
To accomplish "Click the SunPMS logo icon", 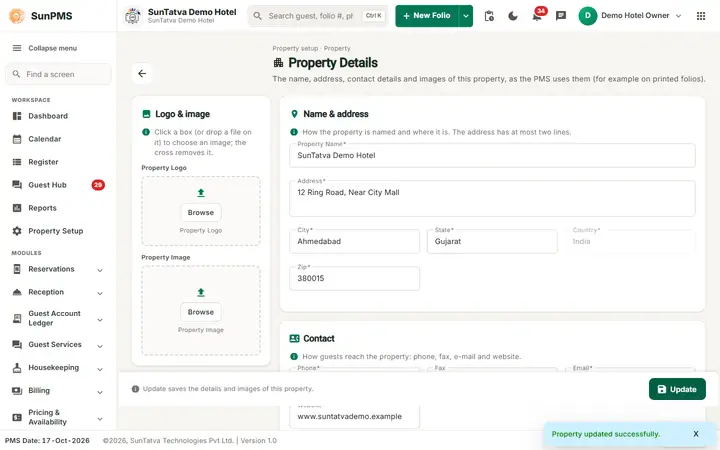I will [17, 16].
